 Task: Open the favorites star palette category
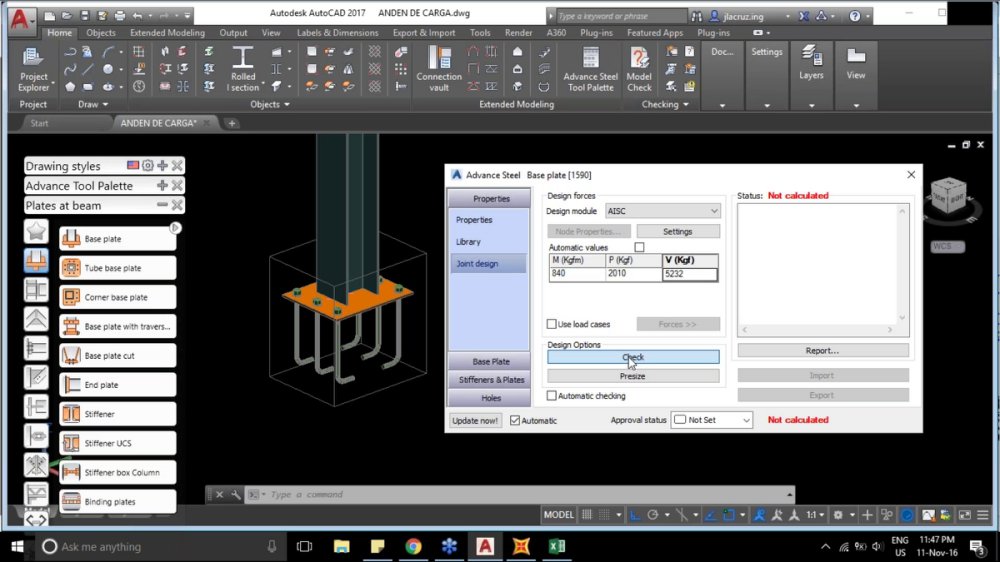coord(36,231)
